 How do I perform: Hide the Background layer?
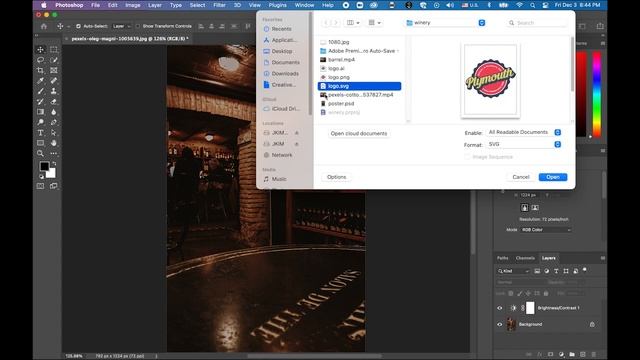(x=500, y=324)
